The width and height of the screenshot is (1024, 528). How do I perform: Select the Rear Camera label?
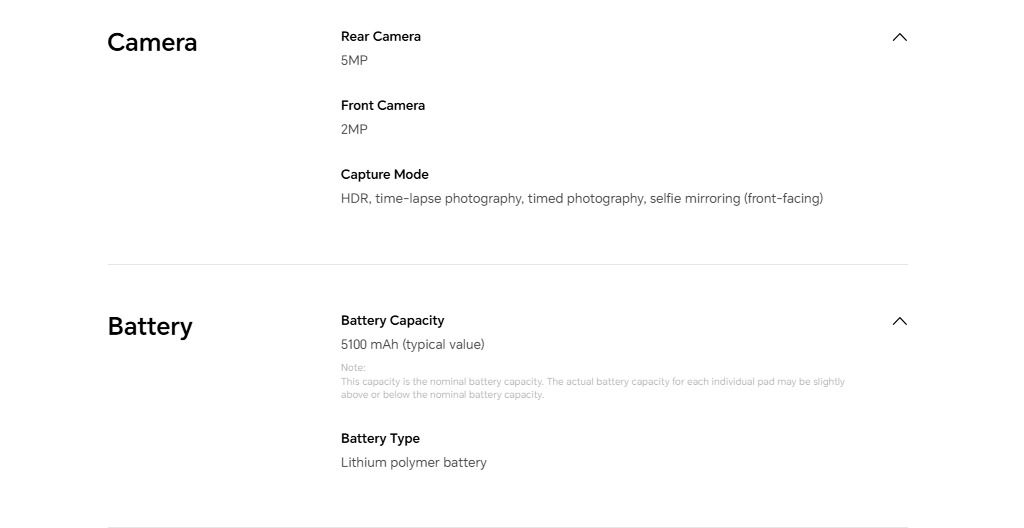pos(381,37)
